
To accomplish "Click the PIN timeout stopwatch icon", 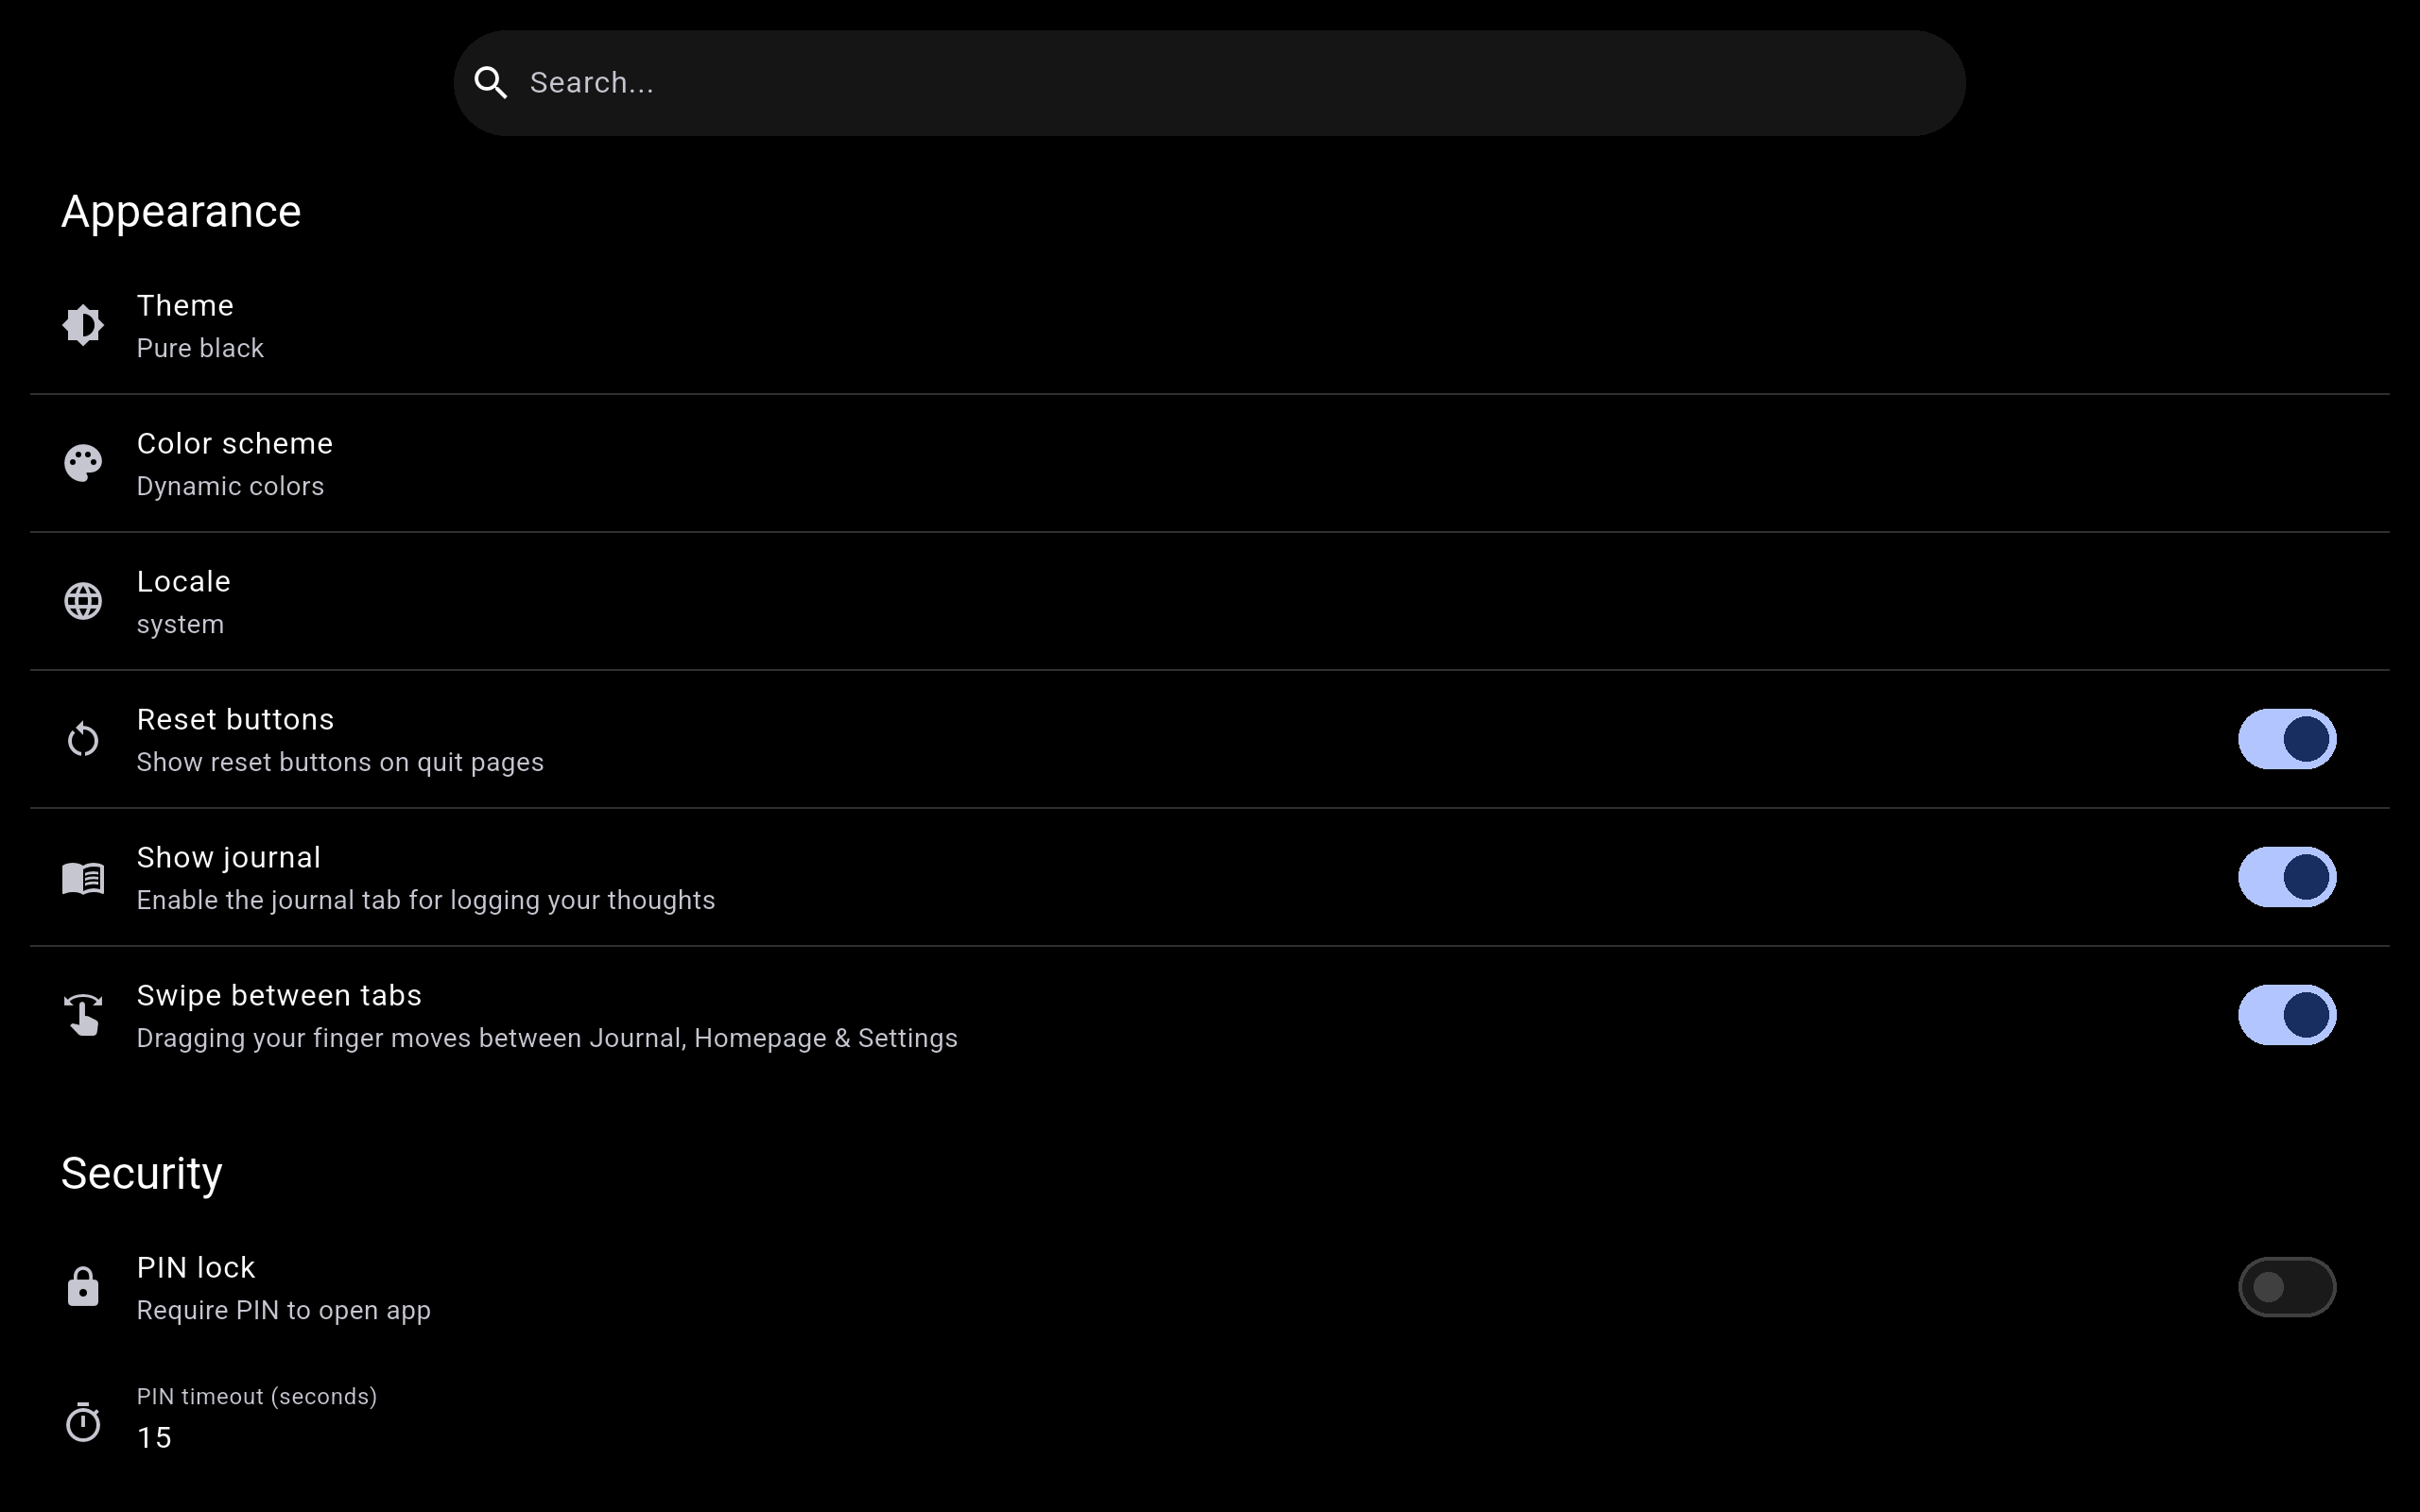I will pos(83,1421).
